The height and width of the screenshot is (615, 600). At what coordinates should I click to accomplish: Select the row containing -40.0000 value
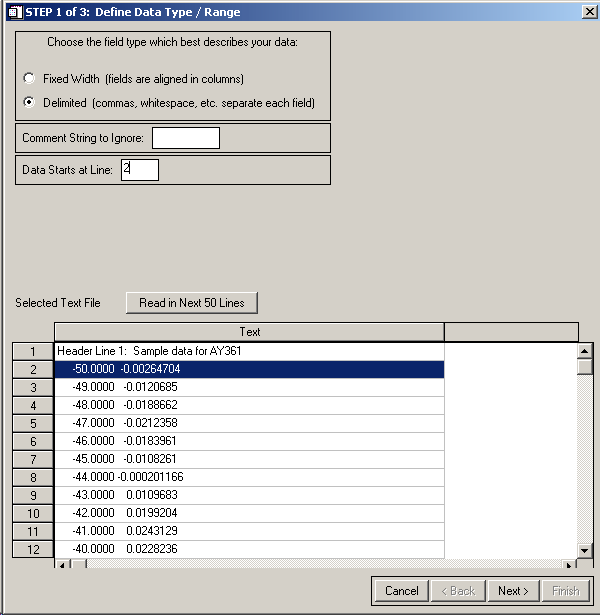click(249, 549)
